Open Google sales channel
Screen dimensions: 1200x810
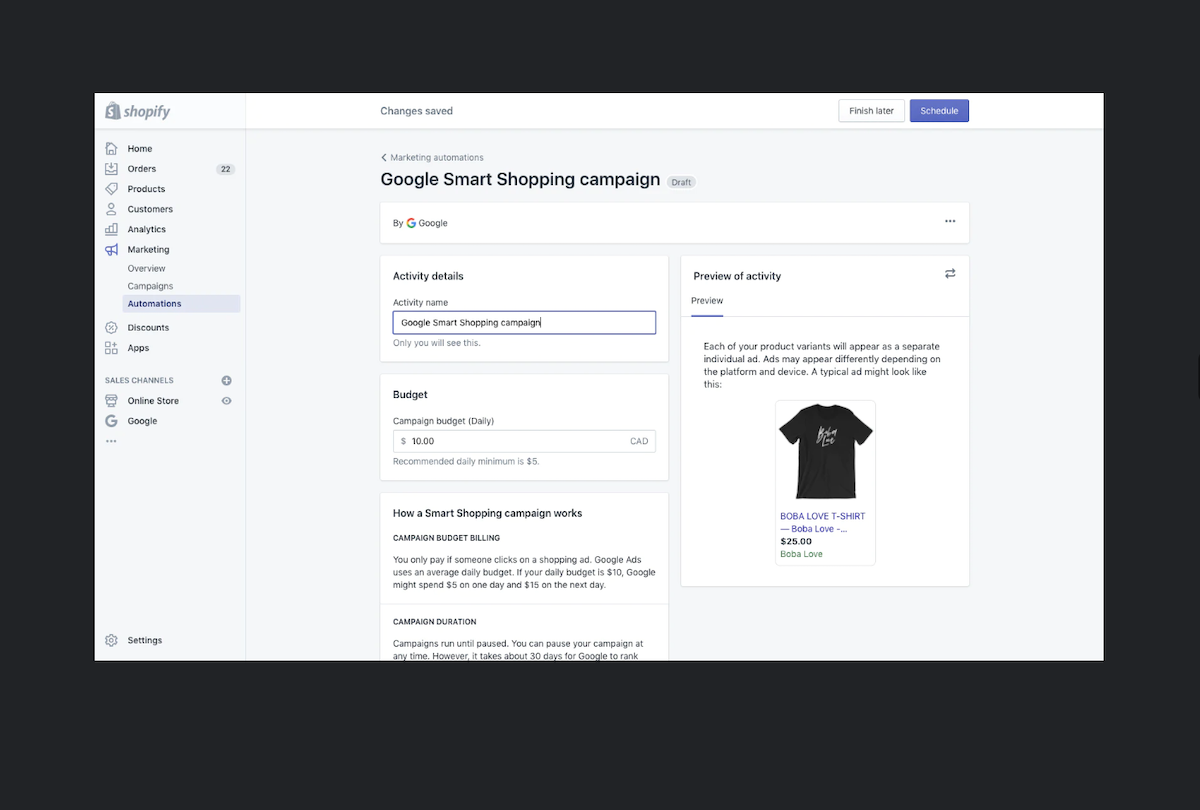(142, 421)
